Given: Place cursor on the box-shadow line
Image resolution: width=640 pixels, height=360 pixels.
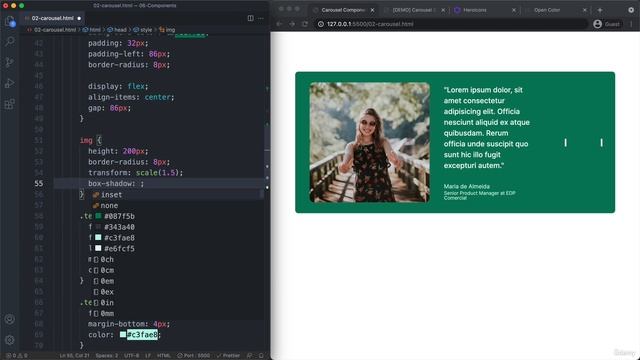Looking at the screenshot, I should (x=159, y=184).
